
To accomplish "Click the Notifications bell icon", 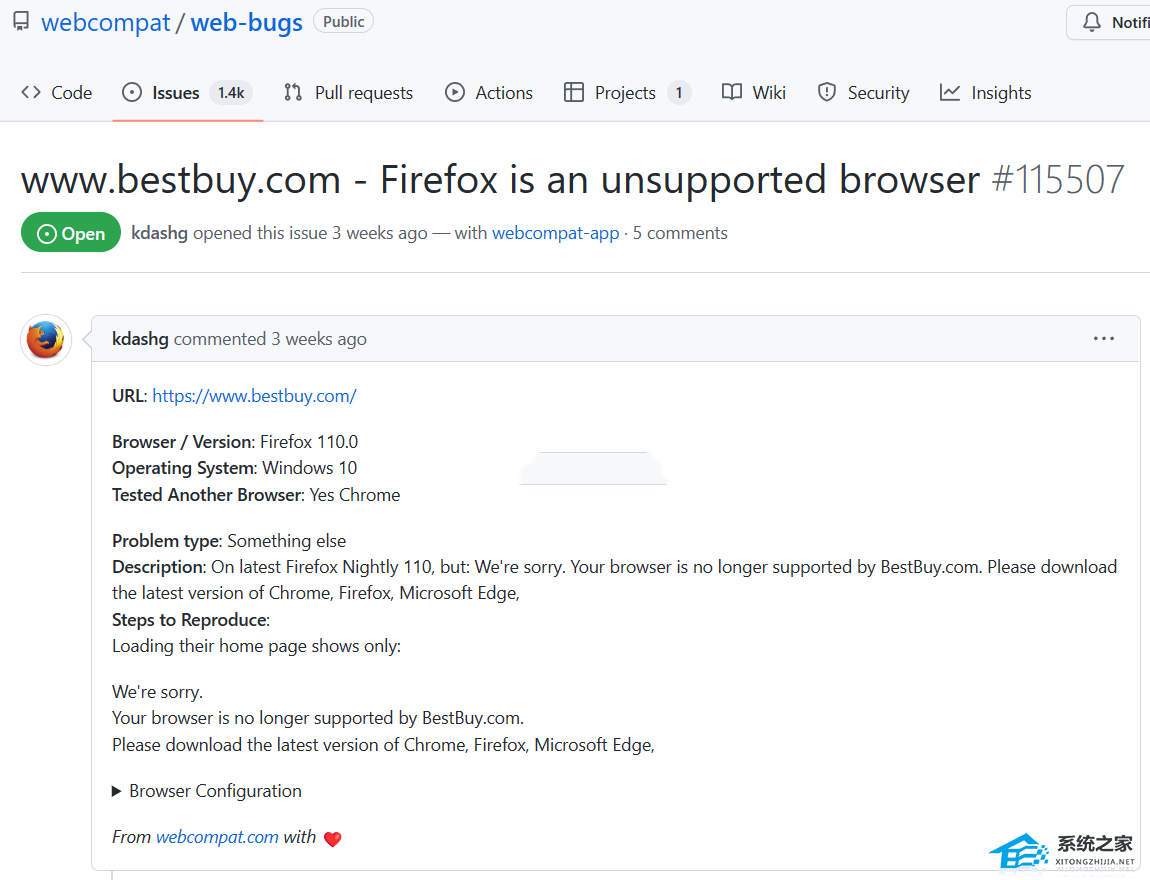I will (1093, 22).
